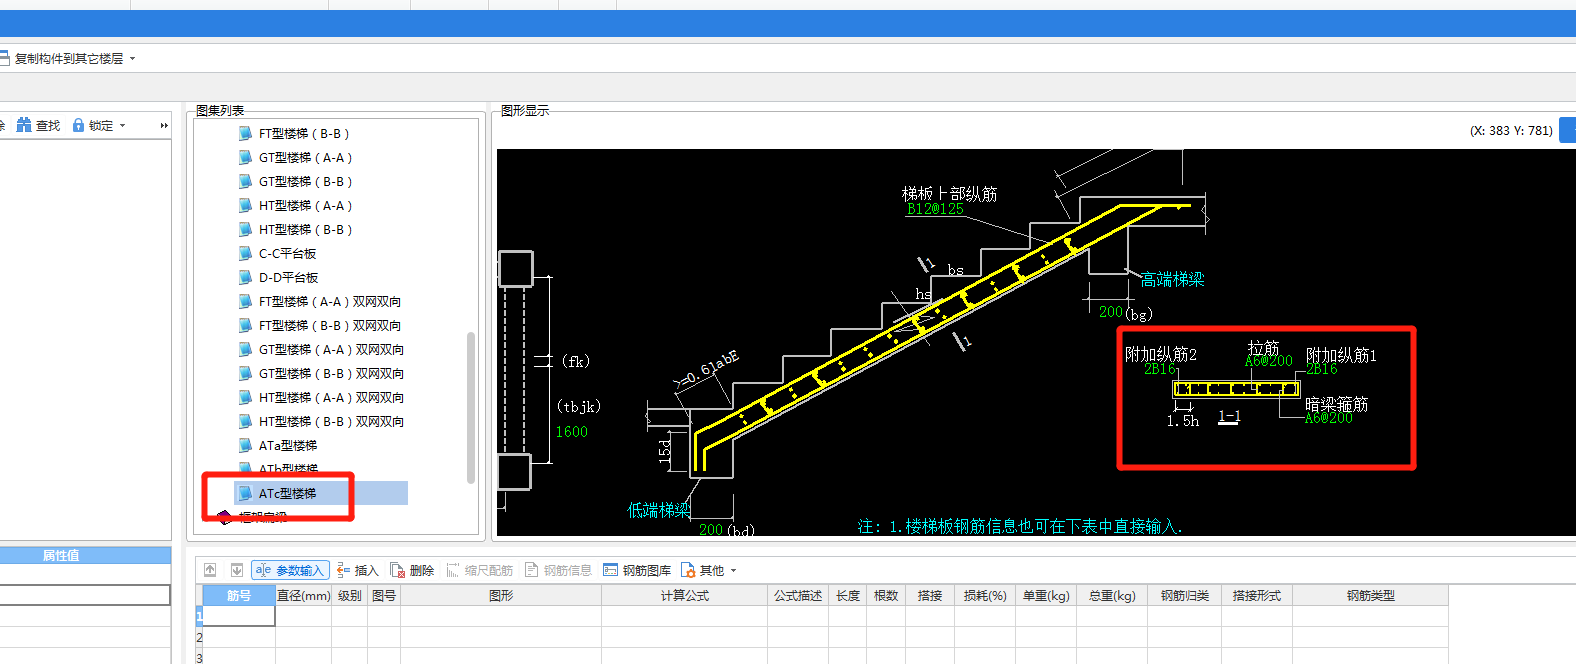Image resolution: width=1576 pixels, height=664 pixels.
Task: Click the 钢筋信息 button
Action: tap(558, 570)
